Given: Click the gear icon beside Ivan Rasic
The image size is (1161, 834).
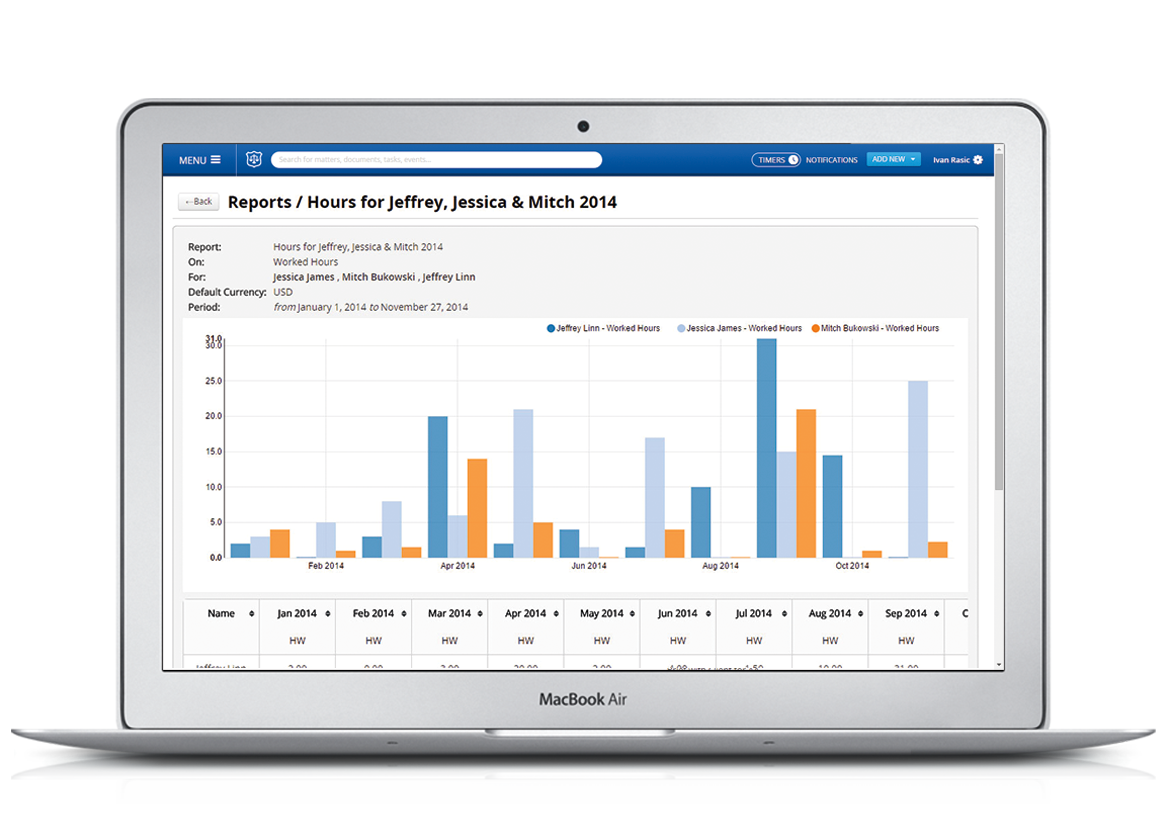Looking at the screenshot, I should click(x=978, y=160).
